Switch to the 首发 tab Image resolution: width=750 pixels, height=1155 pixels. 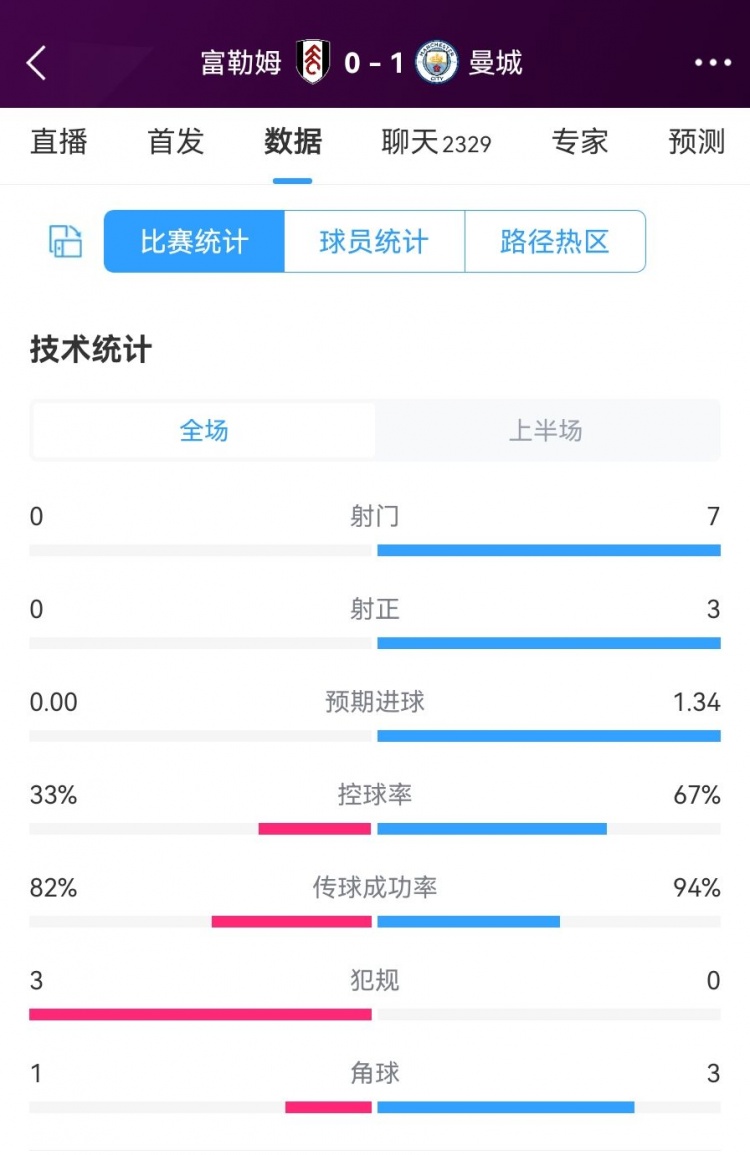[175, 141]
